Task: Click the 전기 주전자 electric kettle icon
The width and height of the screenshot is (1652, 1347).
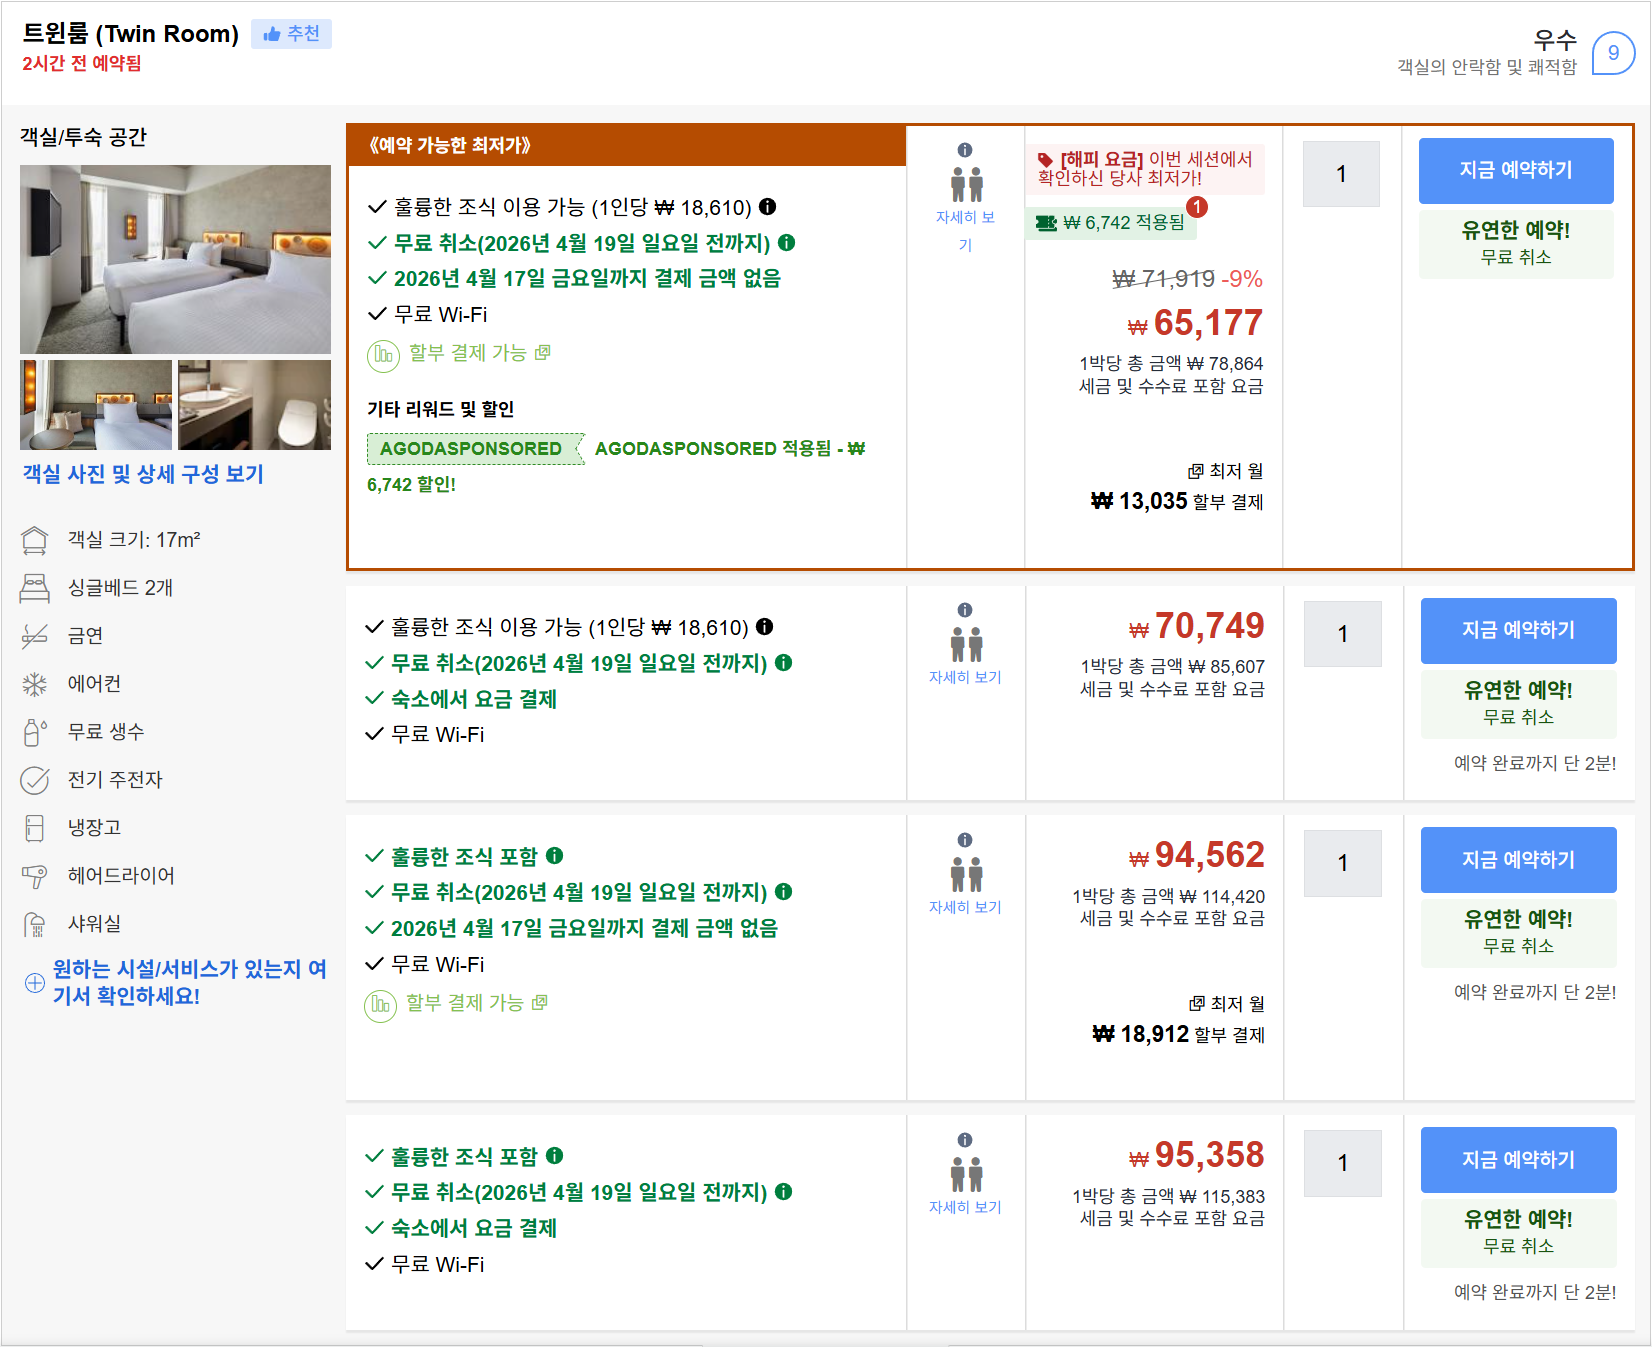Action: click(35, 779)
